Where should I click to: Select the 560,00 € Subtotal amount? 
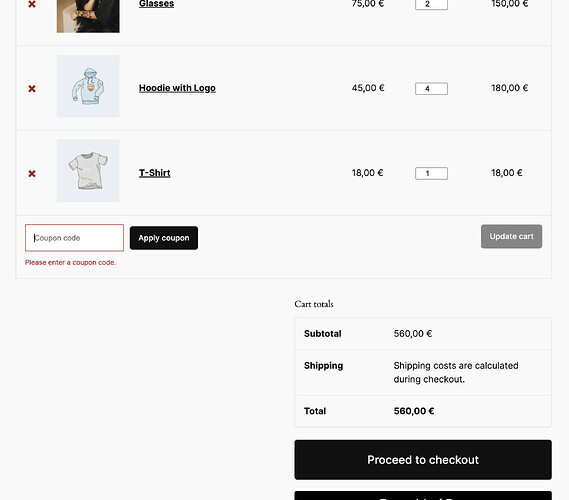click(413, 333)
